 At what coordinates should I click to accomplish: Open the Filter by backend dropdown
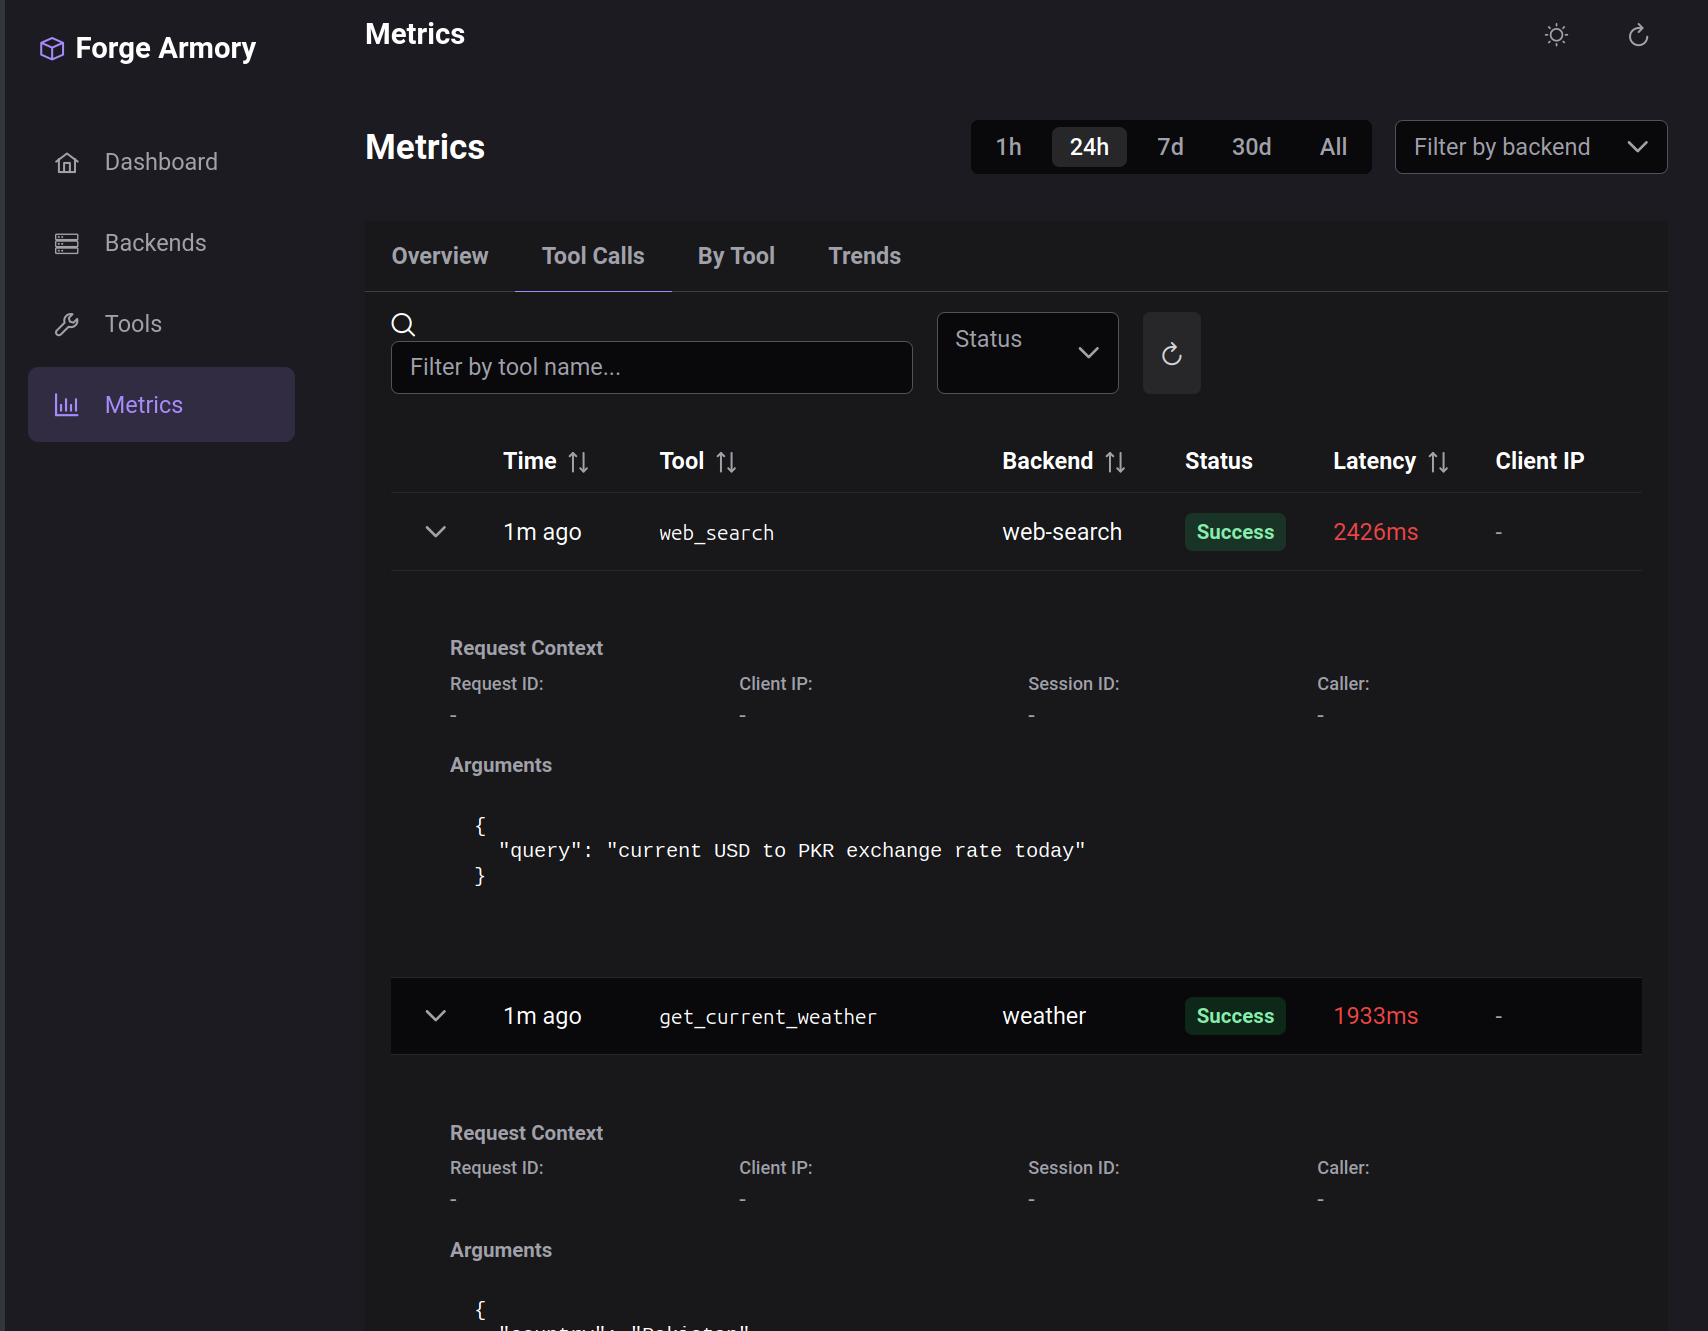tap(1530, 146)
